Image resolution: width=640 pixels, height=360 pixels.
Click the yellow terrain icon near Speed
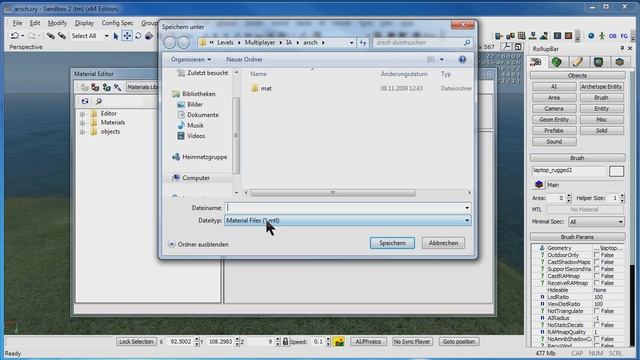[339, 342]
